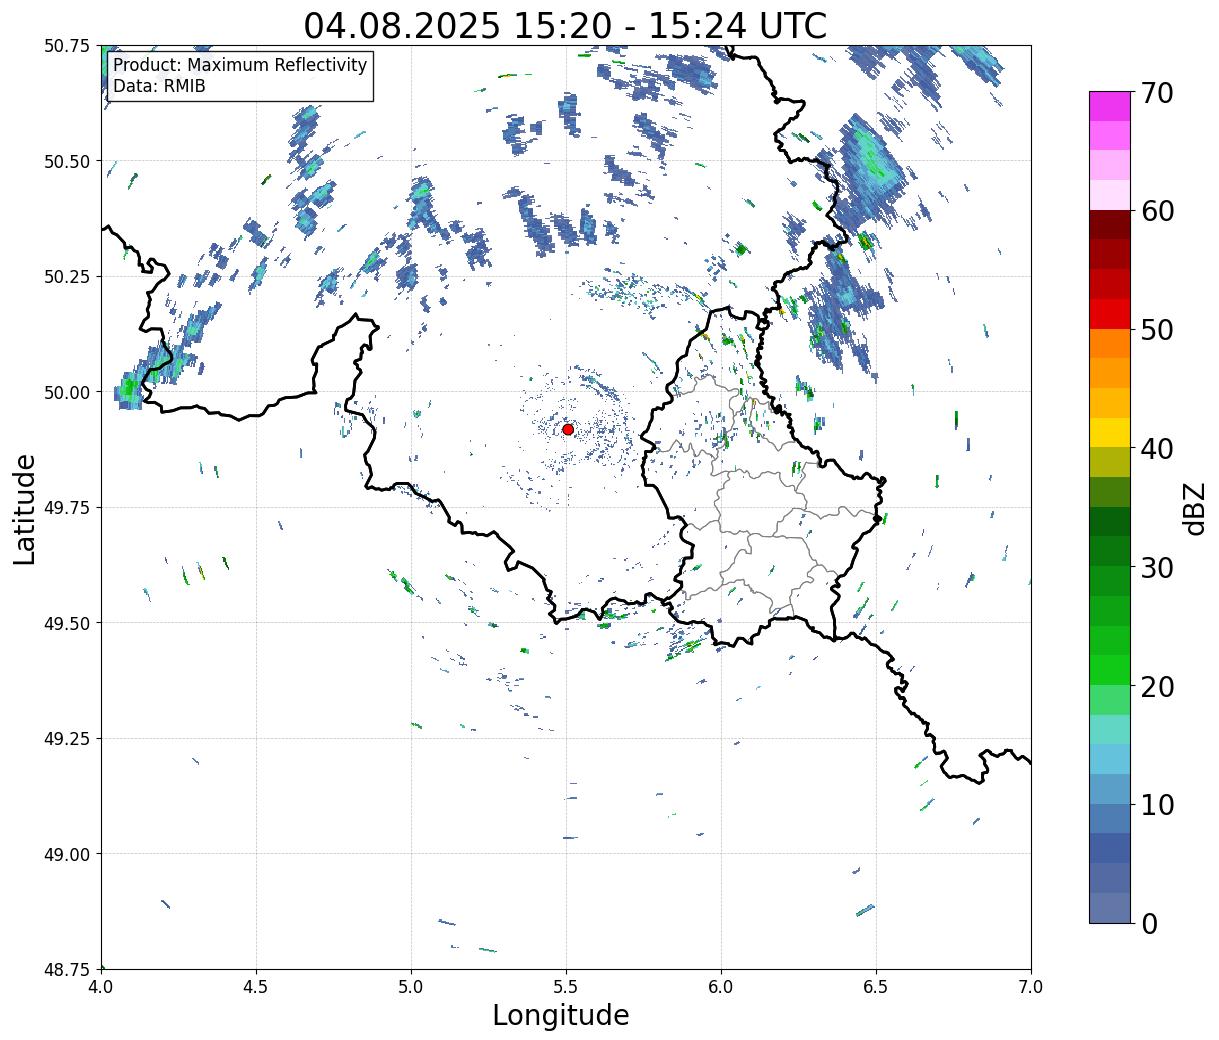Viewport: 1219px width, 1040px height.
Task: Click the latitude tick label 50.25
Action: (67, 277)
